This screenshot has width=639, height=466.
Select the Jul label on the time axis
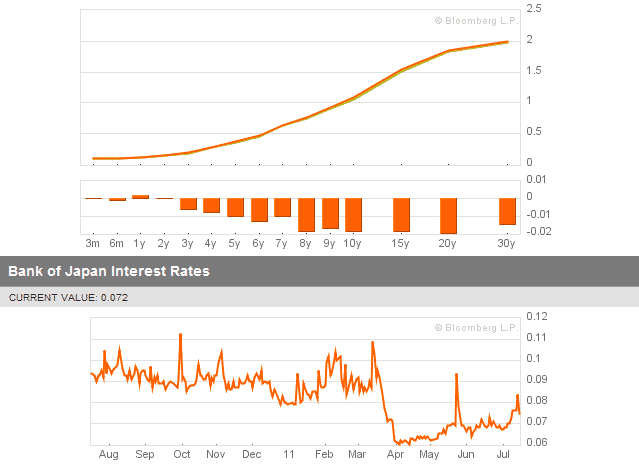click(x=502, y=453)
